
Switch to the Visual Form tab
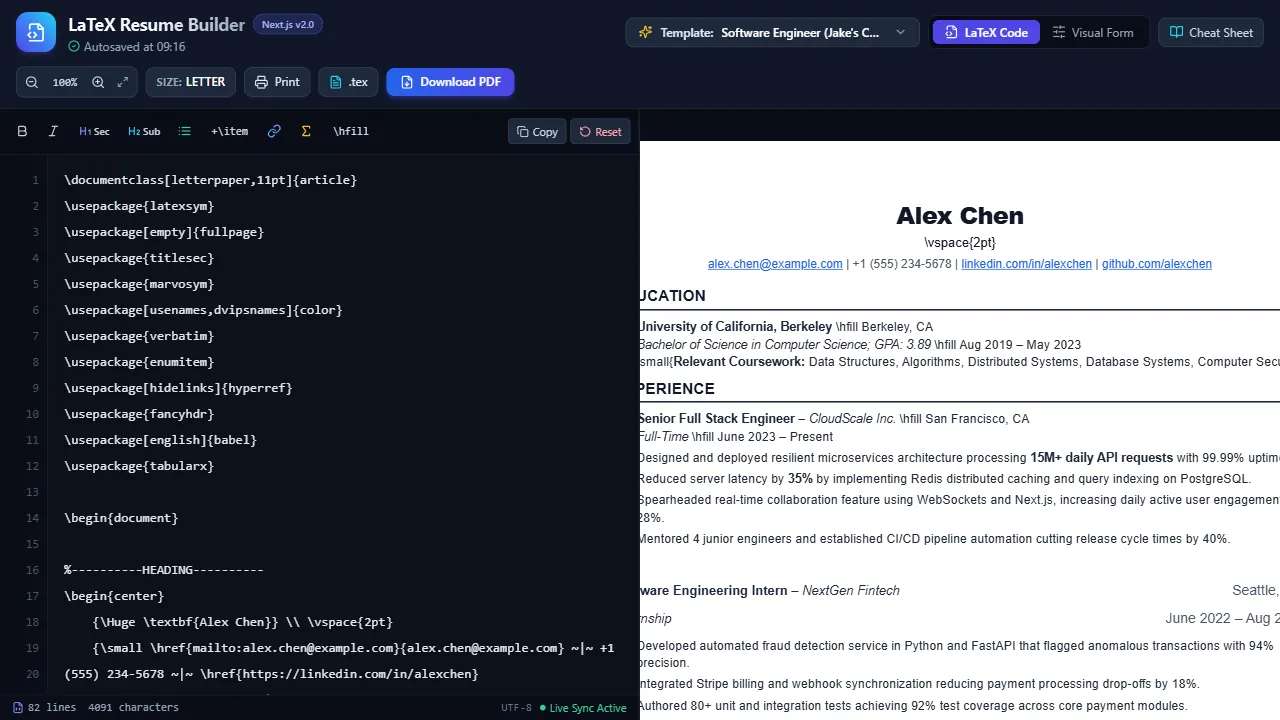pyautogui.click(x=1092, y=32)
